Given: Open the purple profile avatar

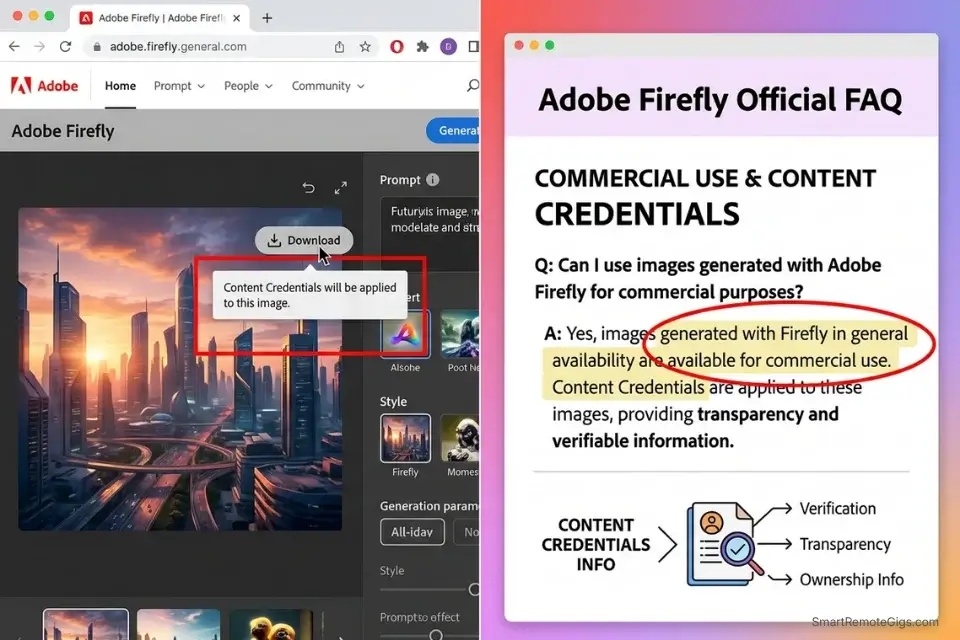Looking at the screenshot, I should [x=448, y=47].
